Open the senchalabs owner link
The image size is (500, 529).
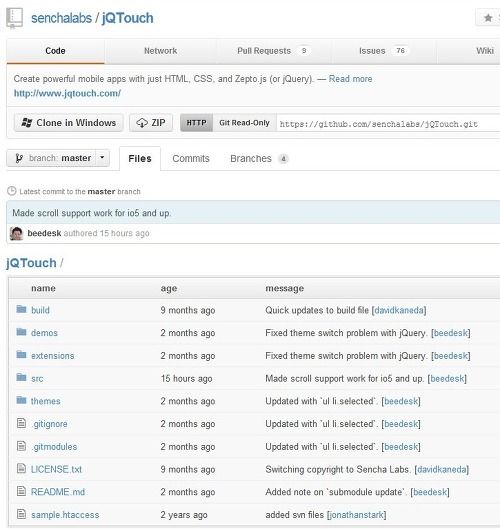(x=61, y=18)
